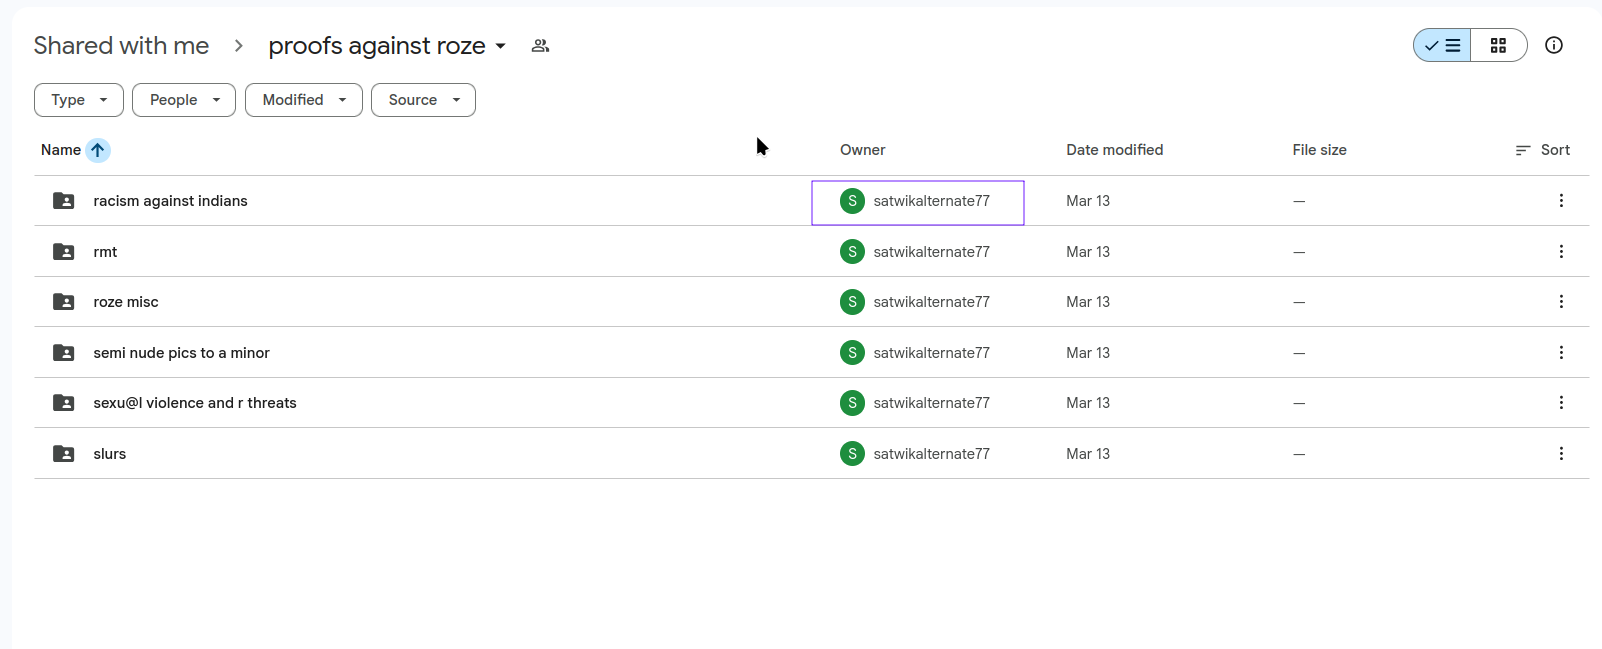Open the Type filter dropdown
The width and height of the screenshot is (1602, 649).
tap(79, 100)
